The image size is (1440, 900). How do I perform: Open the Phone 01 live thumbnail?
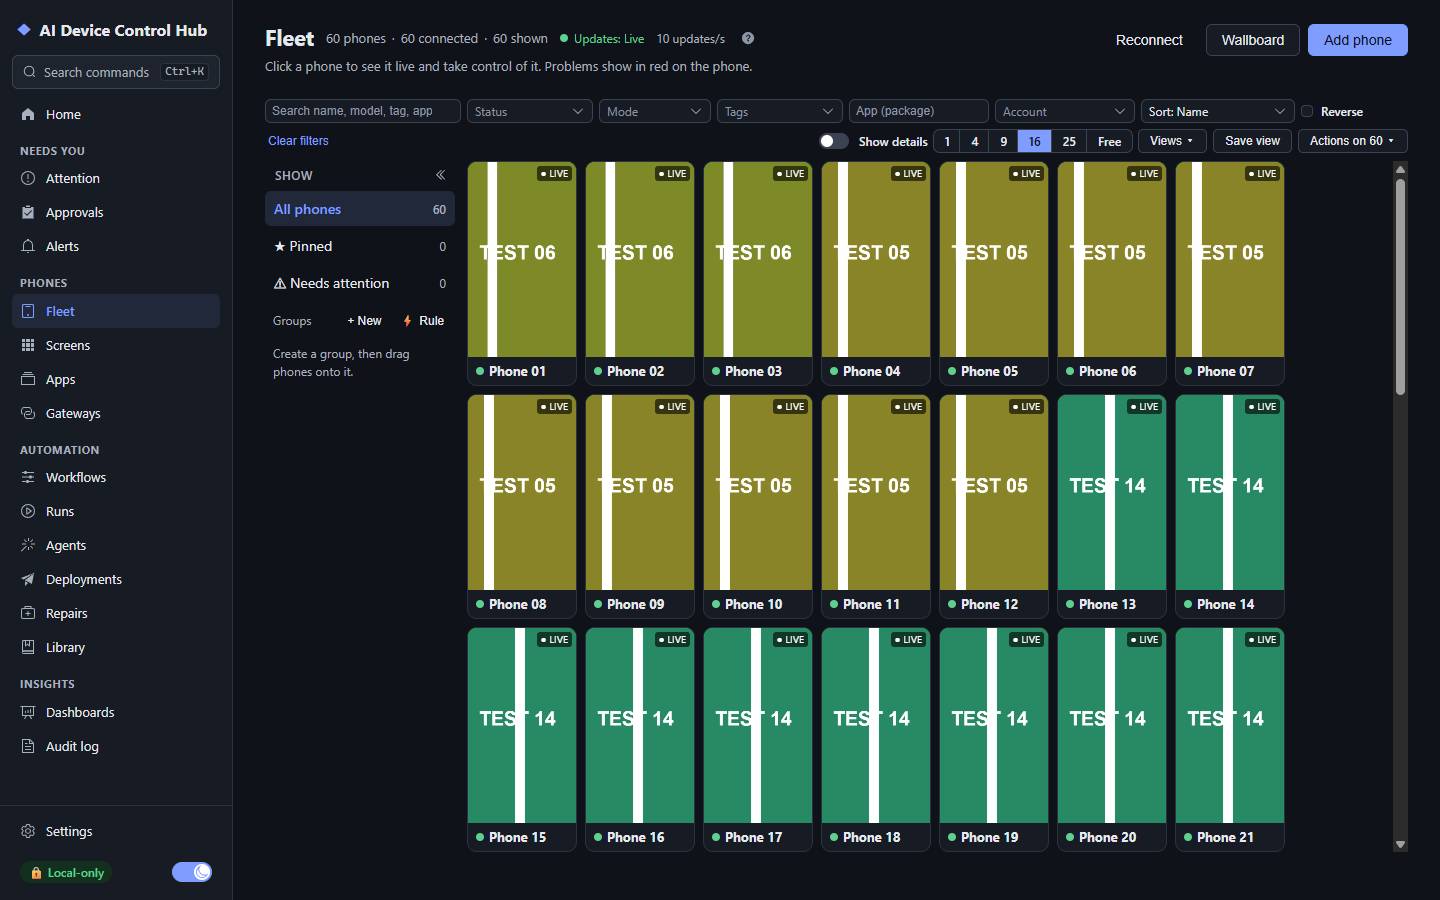click(522, 259)
